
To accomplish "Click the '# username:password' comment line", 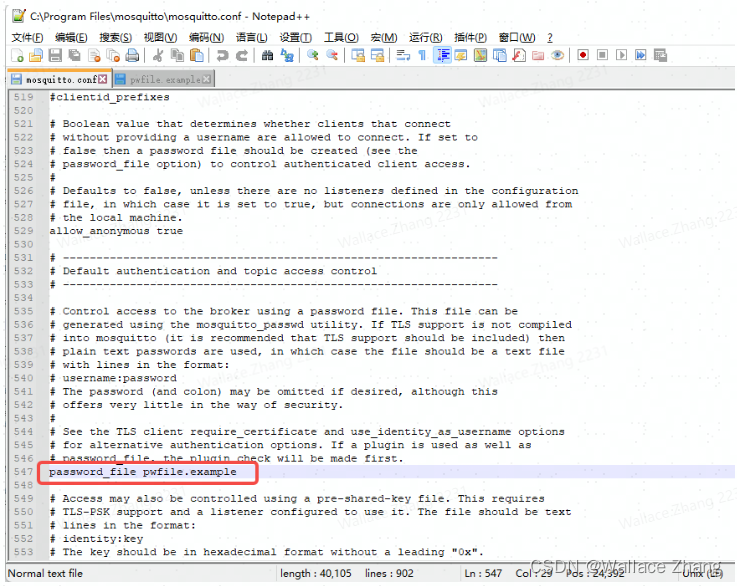I will pyautogui.click(x=113, y=378).
